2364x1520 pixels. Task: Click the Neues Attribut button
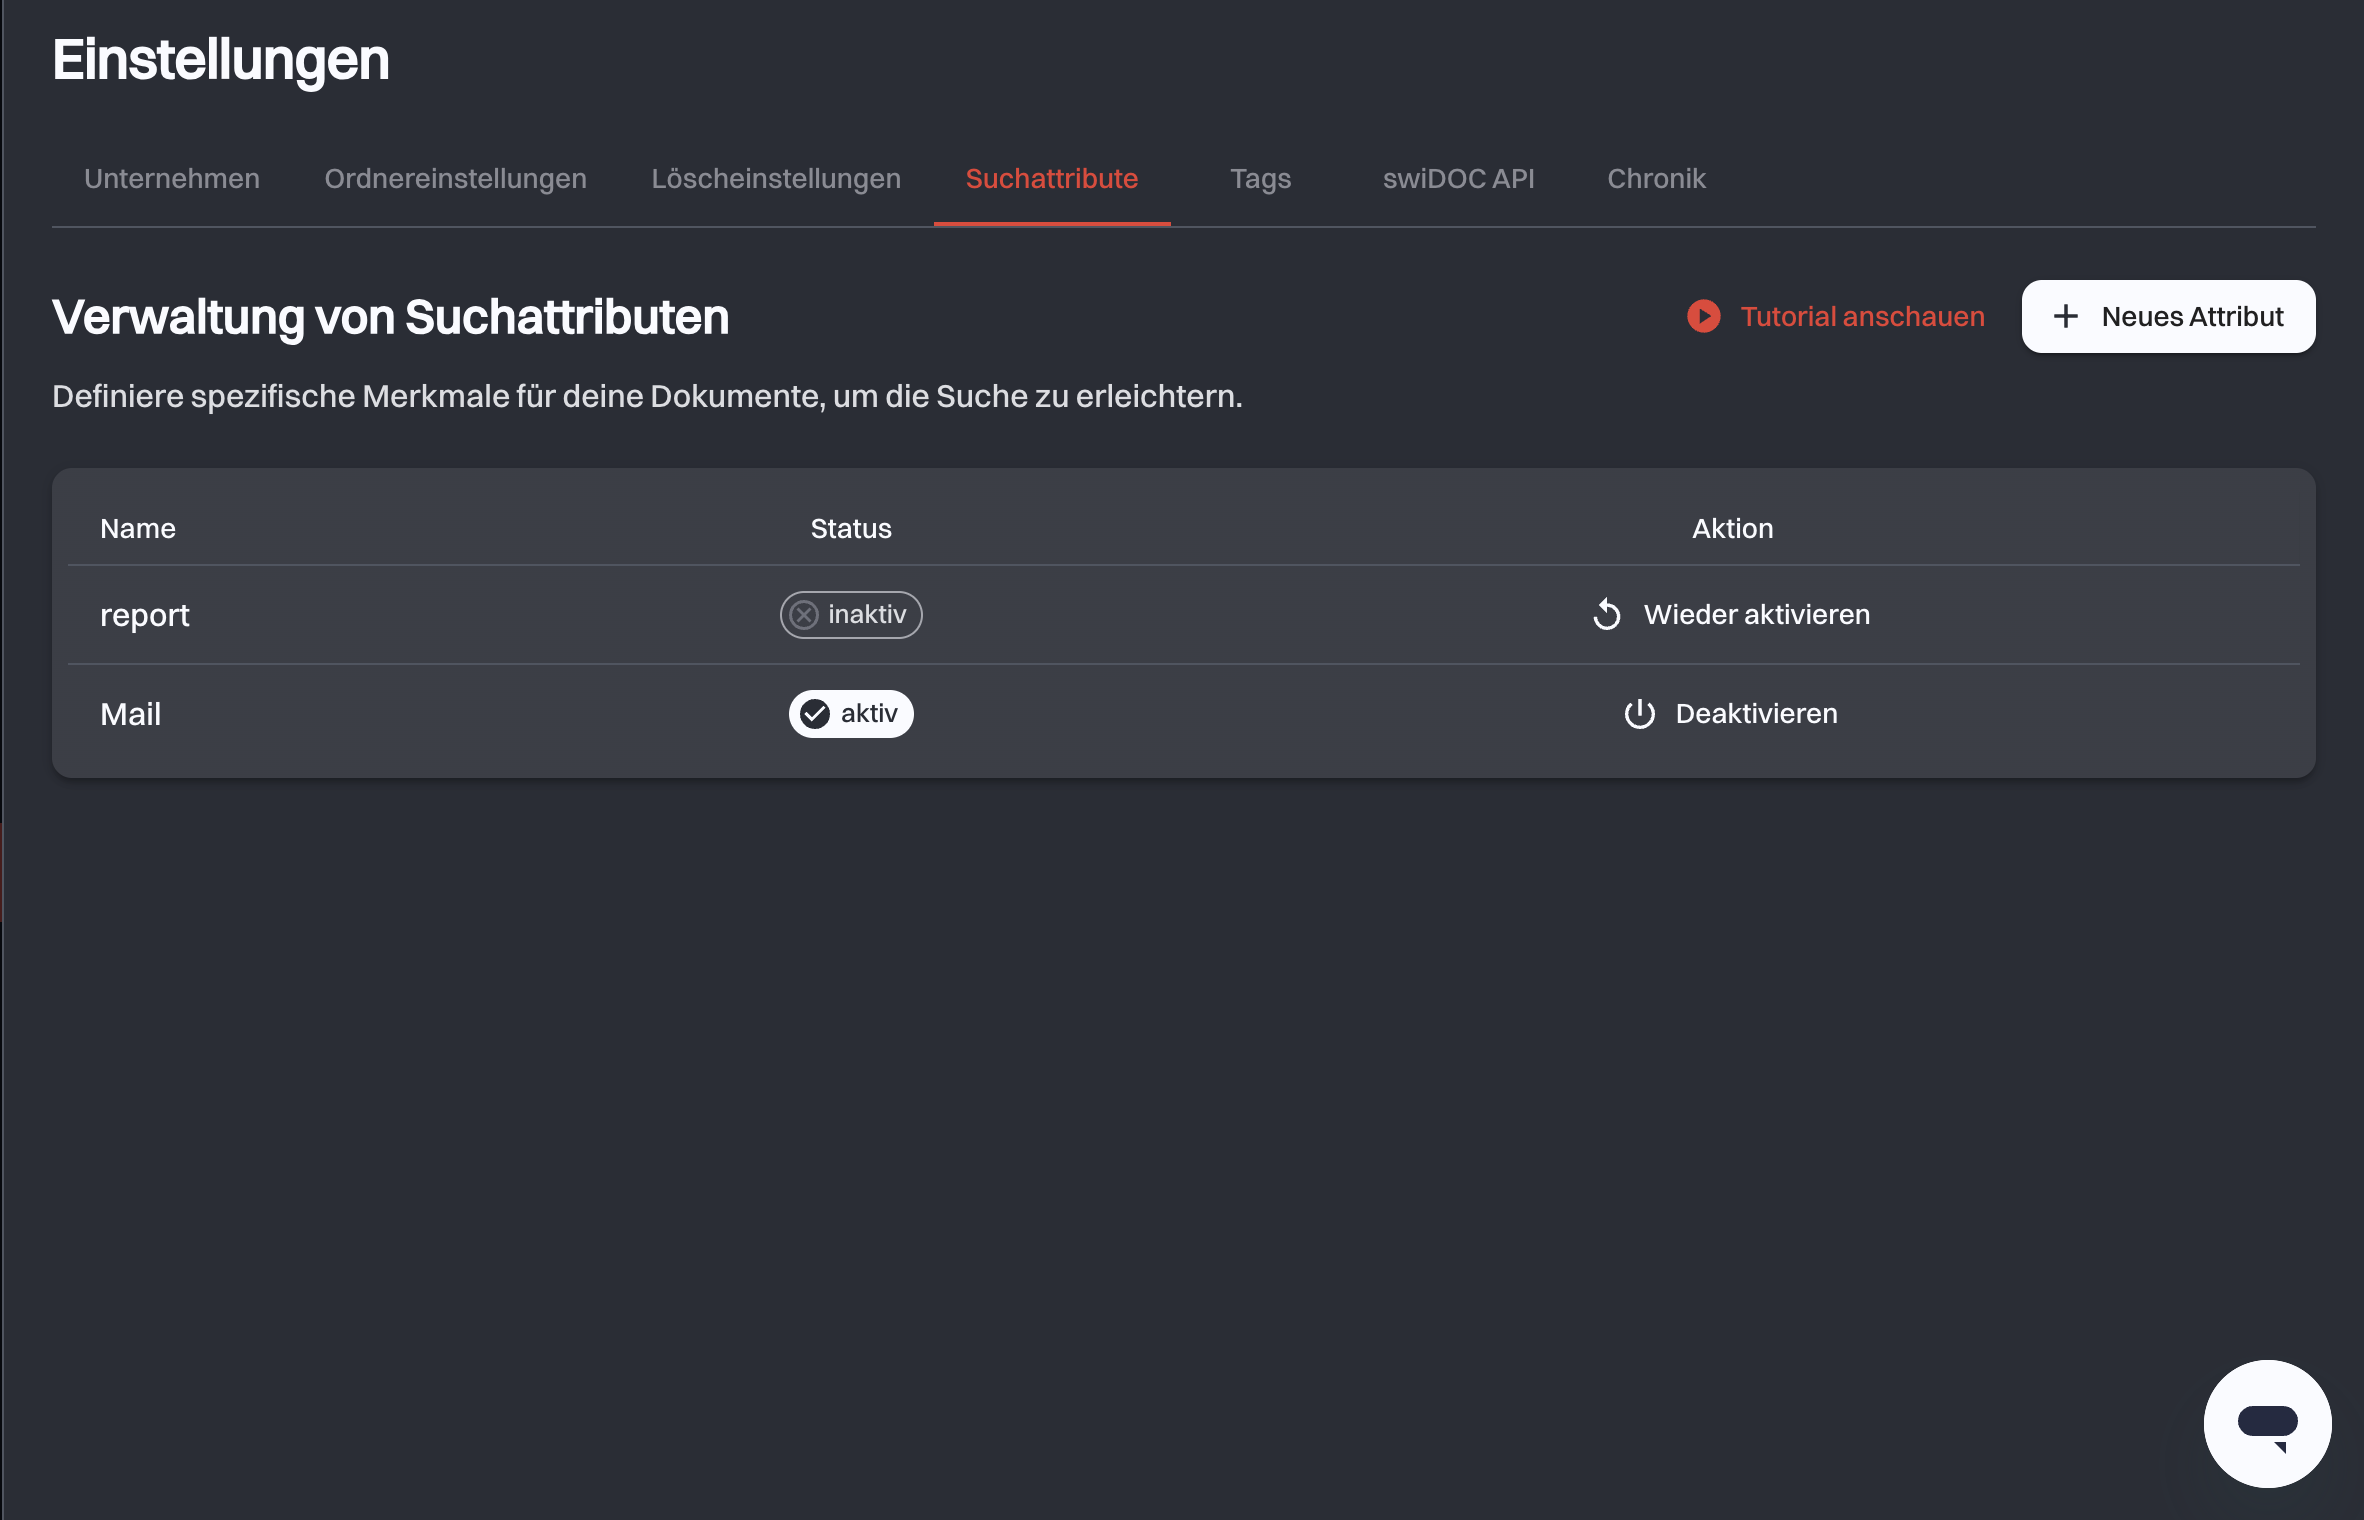coord(2168,316)
